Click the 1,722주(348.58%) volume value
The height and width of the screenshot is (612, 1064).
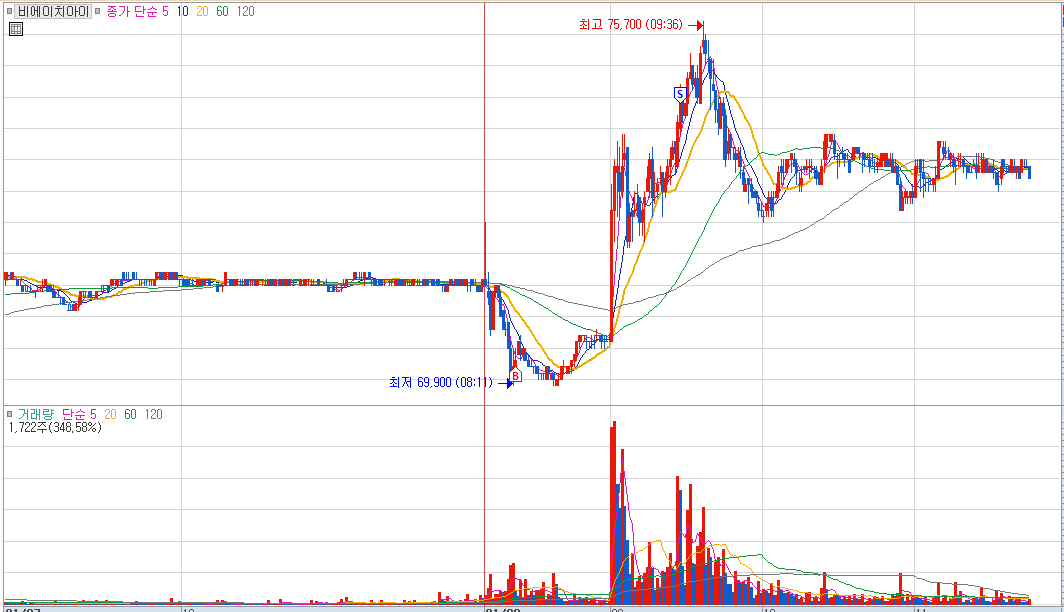[55, 427]
